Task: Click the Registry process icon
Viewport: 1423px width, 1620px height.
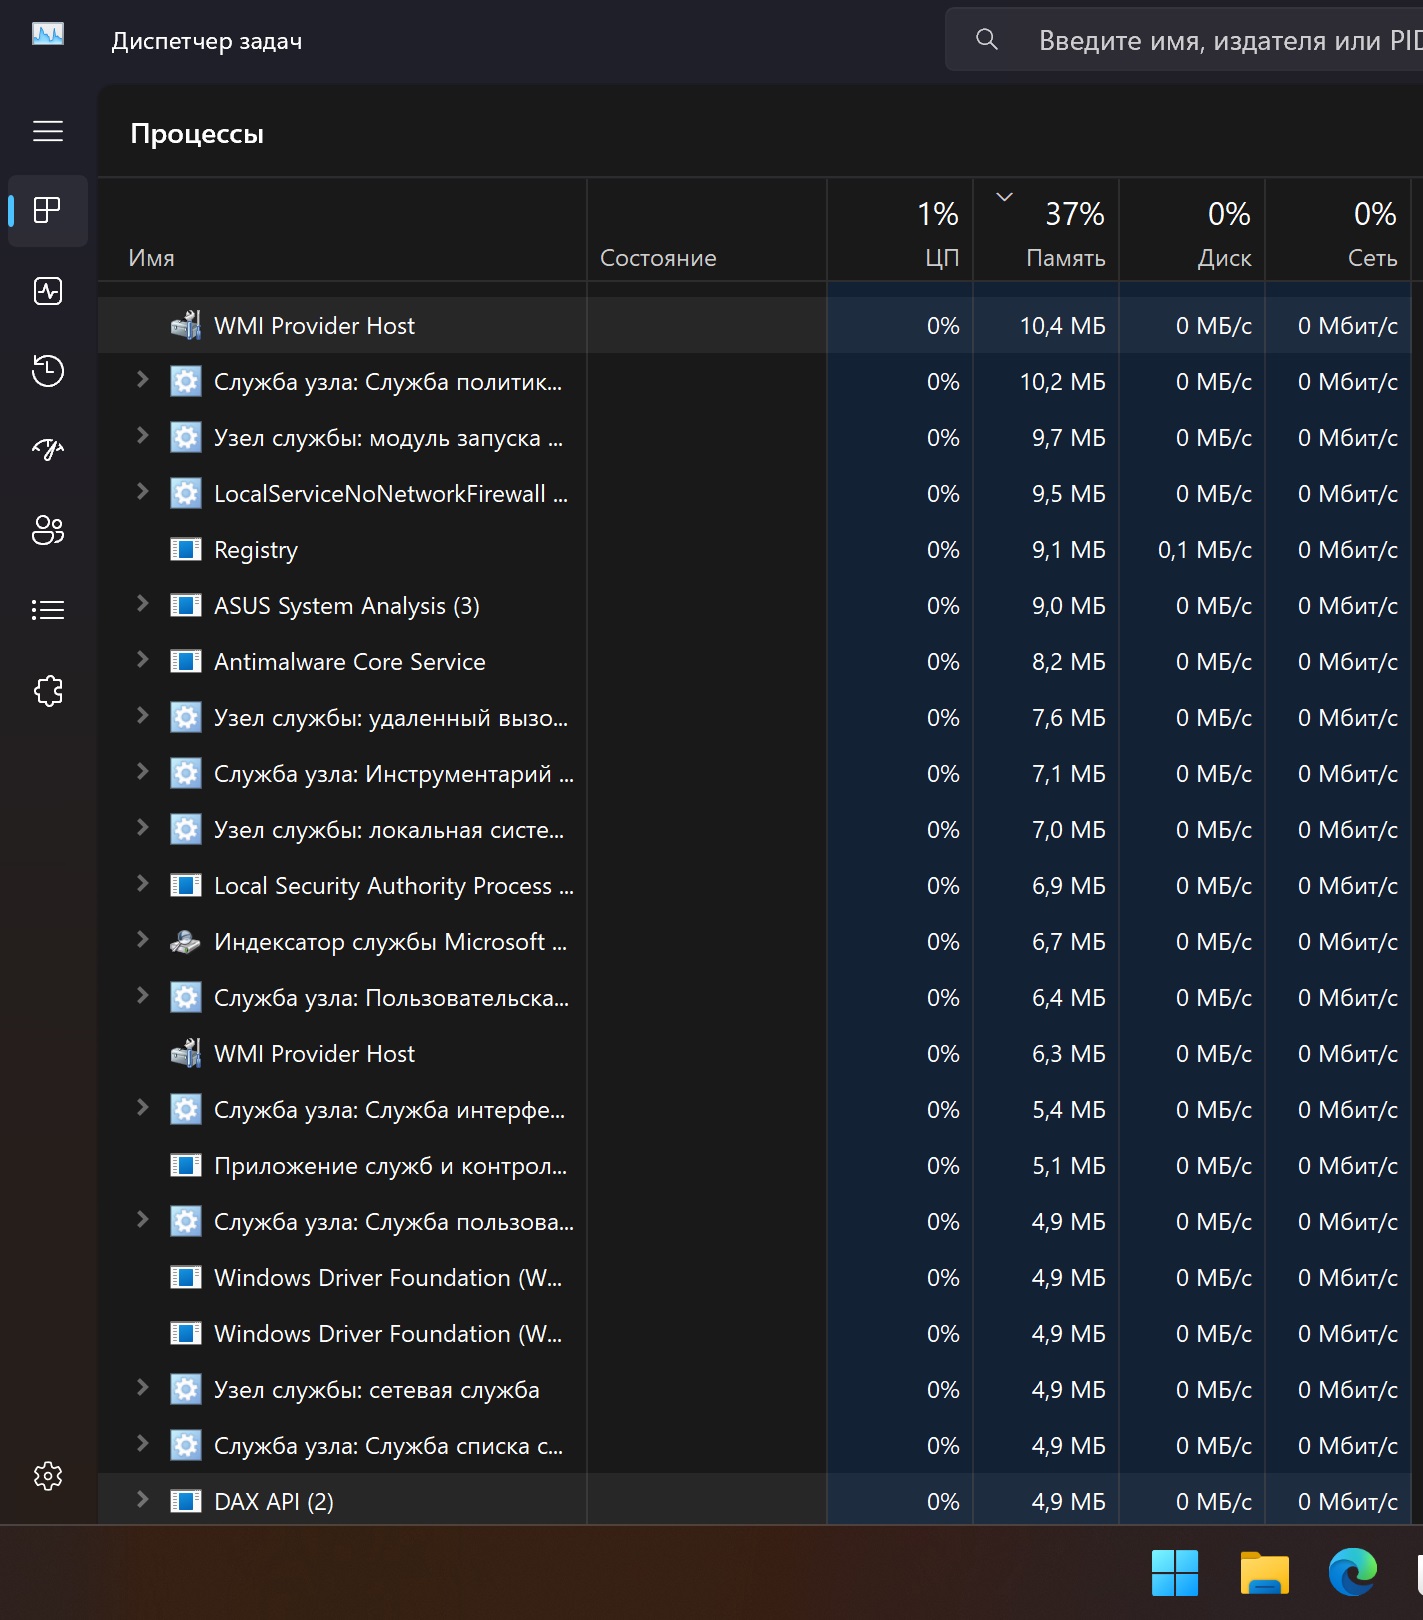Action: 186,549
